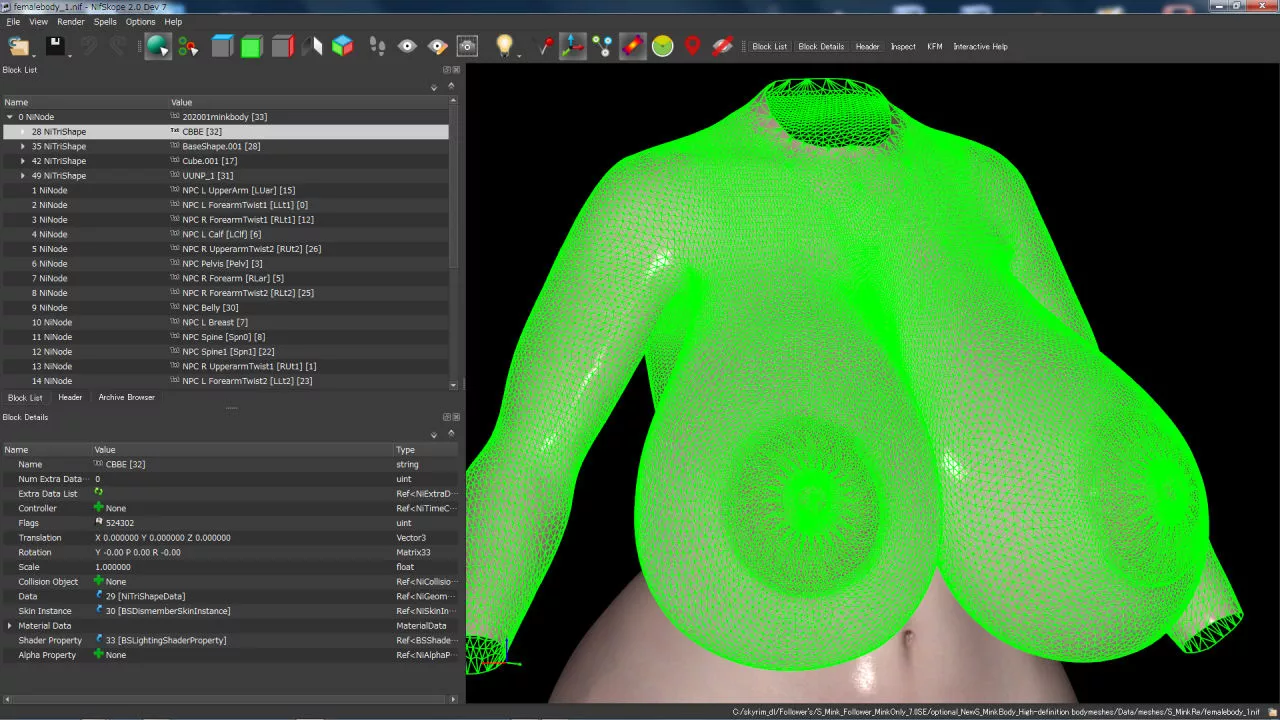Select the multicolor cube user view
The width and height of the screenshot is (1280, 720).
tap(343, 46)
